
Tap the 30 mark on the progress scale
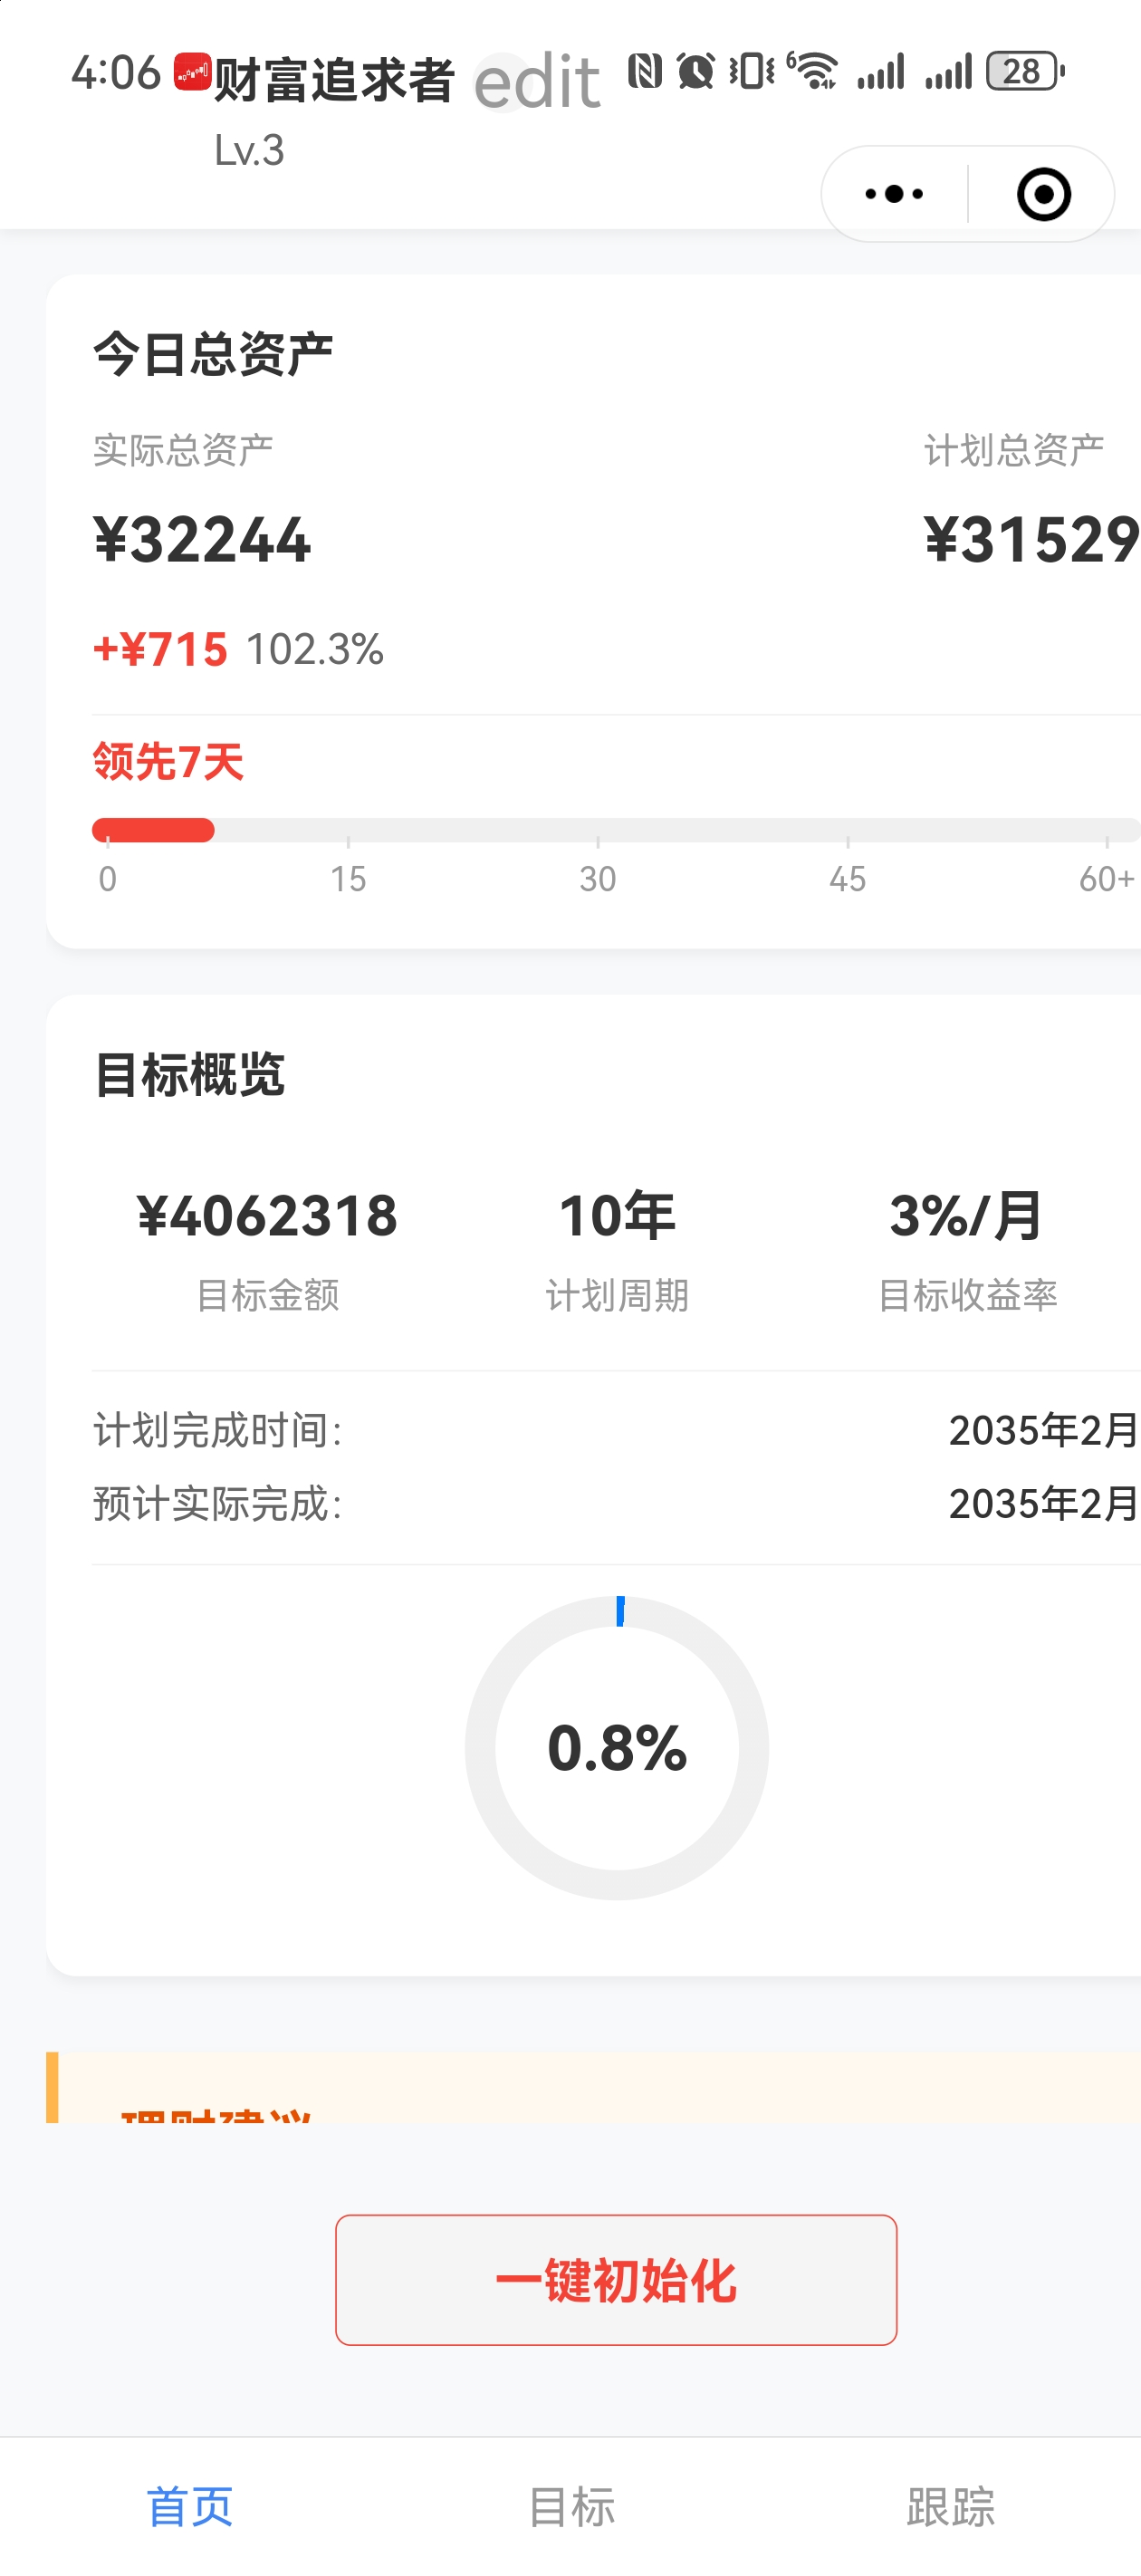click(598, 879)
